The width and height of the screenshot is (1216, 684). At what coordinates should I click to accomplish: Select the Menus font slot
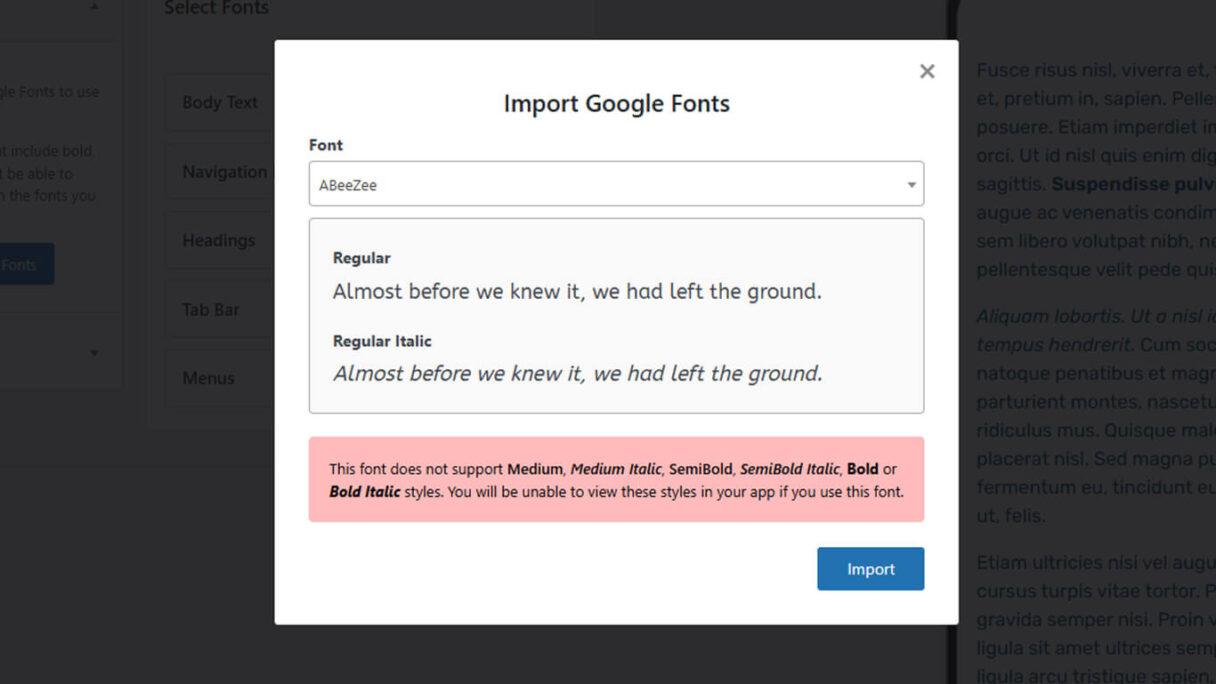[x=207, y=377]
